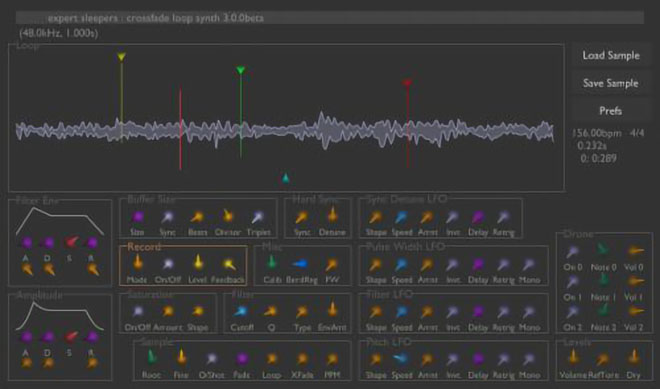Select the Filter Cutoff knob
Screen dimensions: 660x389
click(x=242, y=312)
